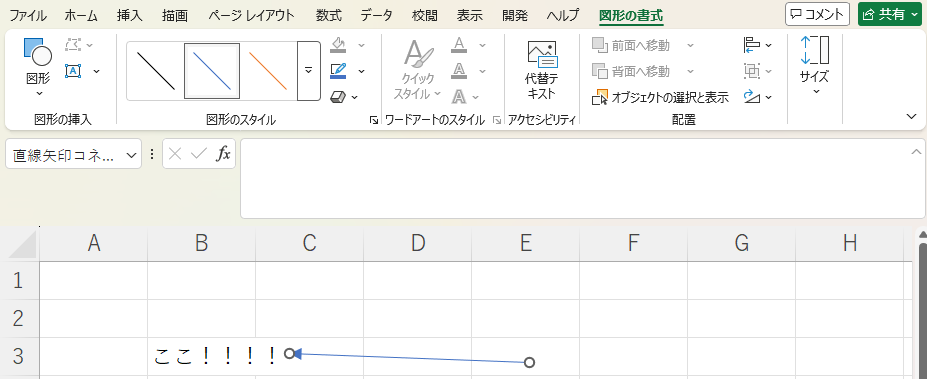Click the fx insert function icon
This screenshot has height=379, width=927.
(x=223, y=154)
